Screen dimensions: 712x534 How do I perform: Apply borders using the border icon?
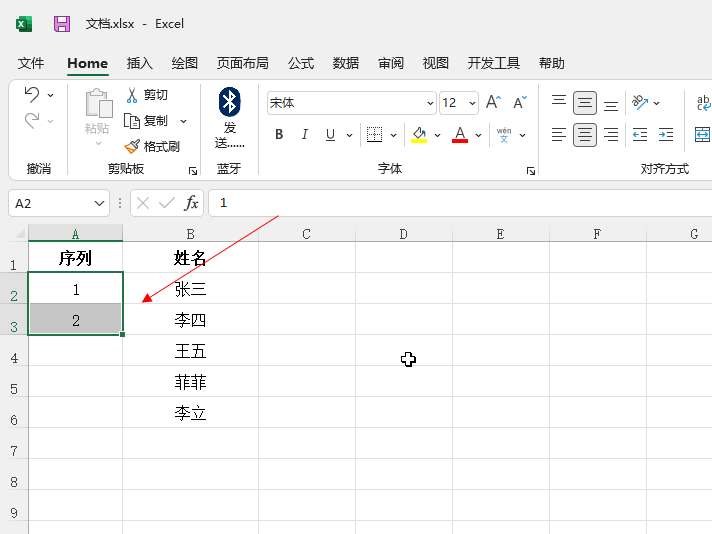click(x=374, y=134)
